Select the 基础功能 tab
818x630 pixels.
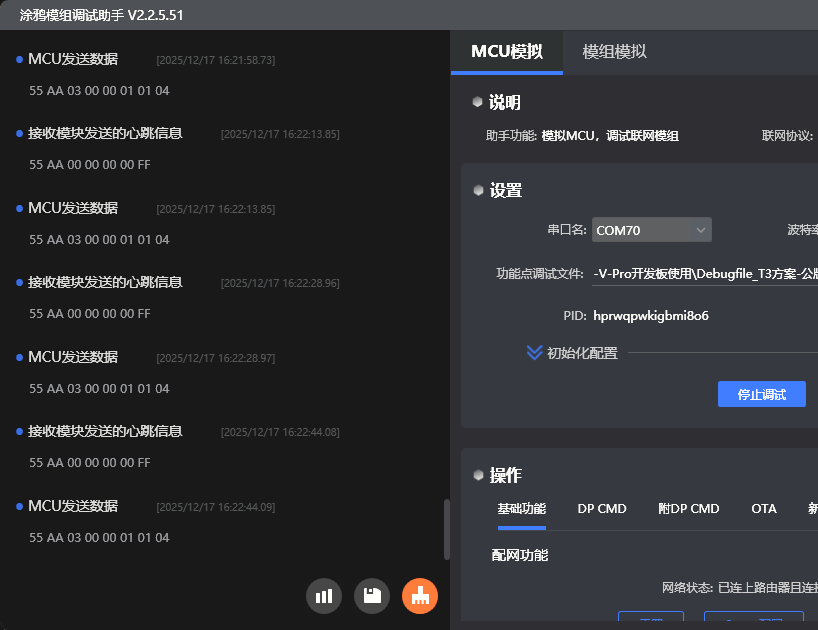pos(524,509)
